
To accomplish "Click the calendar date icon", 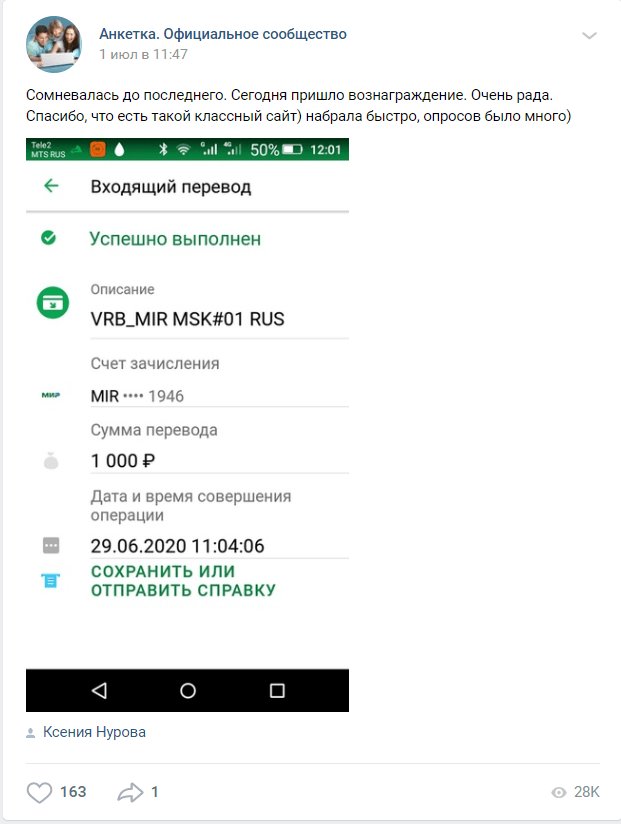I will coord(51,545).
